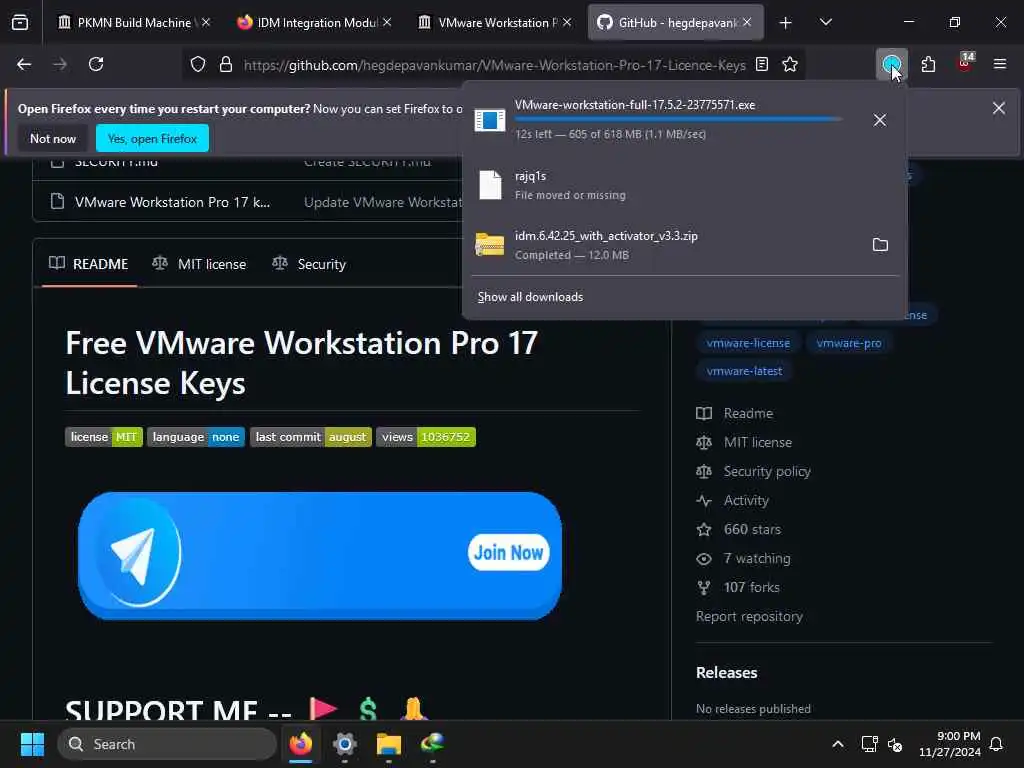Viewport: 1024px width, 768px height.
Task: Open notification bell in system tray
Action: pyautogui.click(x=996, y=744)
